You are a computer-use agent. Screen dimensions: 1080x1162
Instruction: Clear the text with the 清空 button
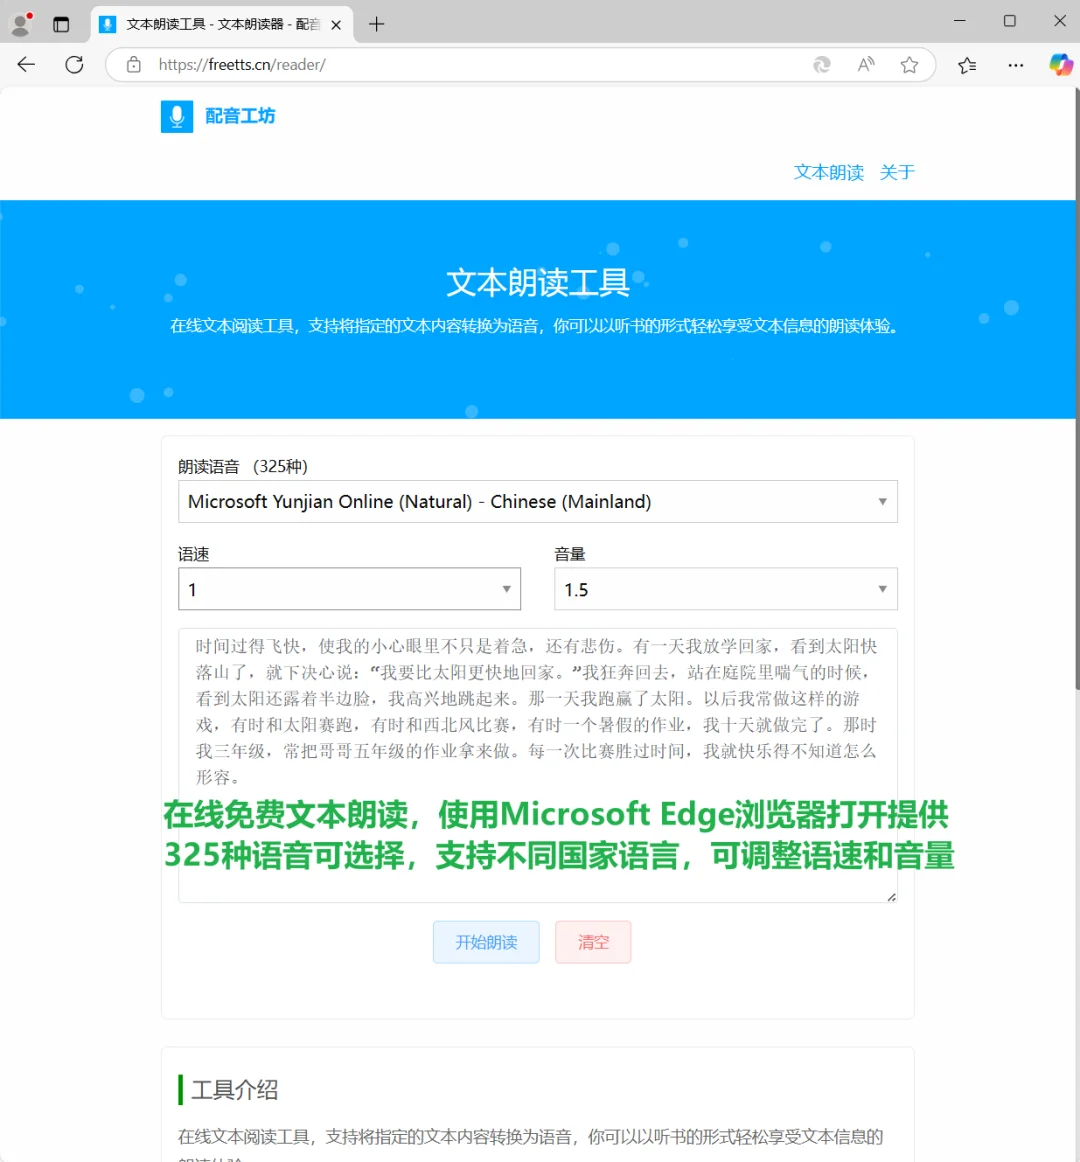[593, 942]
